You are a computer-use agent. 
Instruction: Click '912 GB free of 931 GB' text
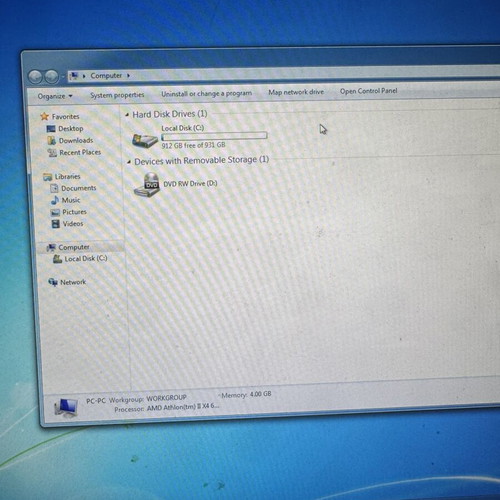coord(193,146)
